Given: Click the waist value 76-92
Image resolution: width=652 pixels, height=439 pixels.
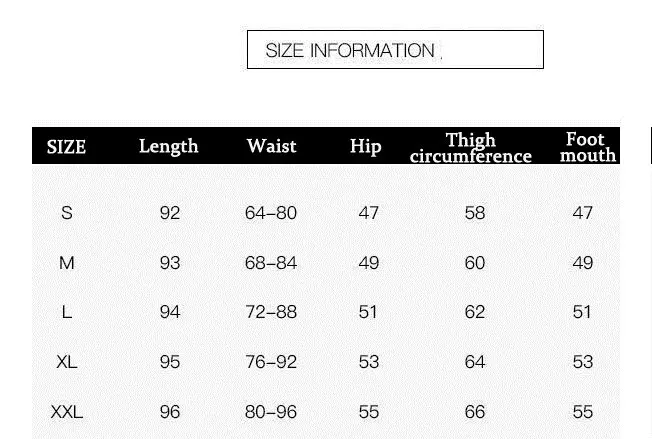Looking at the screenshot, I should click(271, 362).
